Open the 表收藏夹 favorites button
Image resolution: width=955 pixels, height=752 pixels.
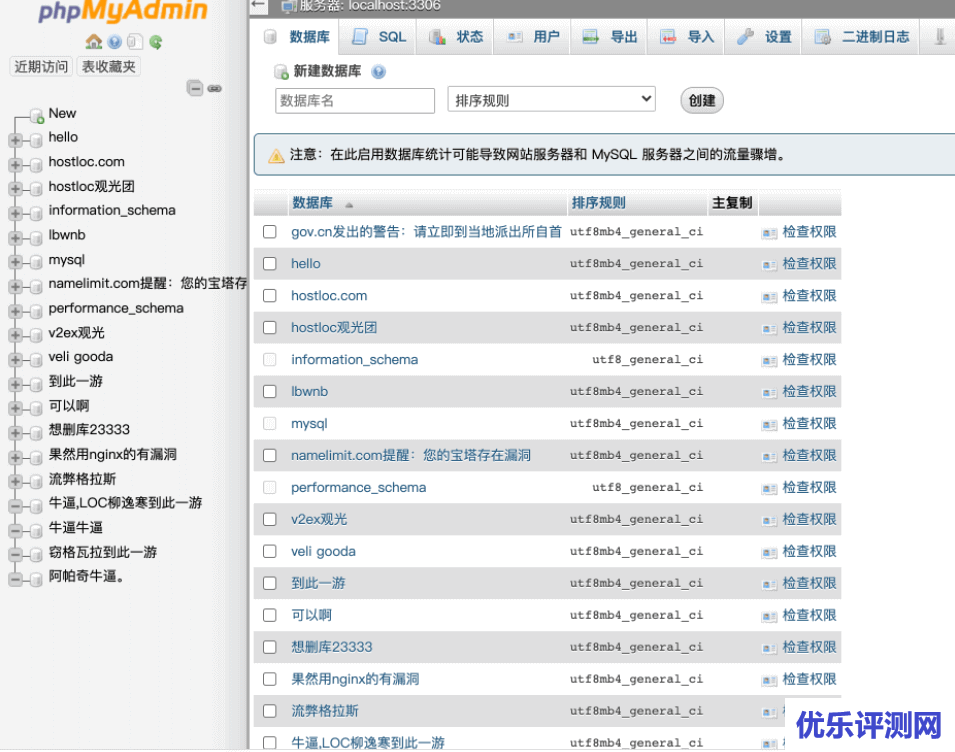click(x=108, y=66)
